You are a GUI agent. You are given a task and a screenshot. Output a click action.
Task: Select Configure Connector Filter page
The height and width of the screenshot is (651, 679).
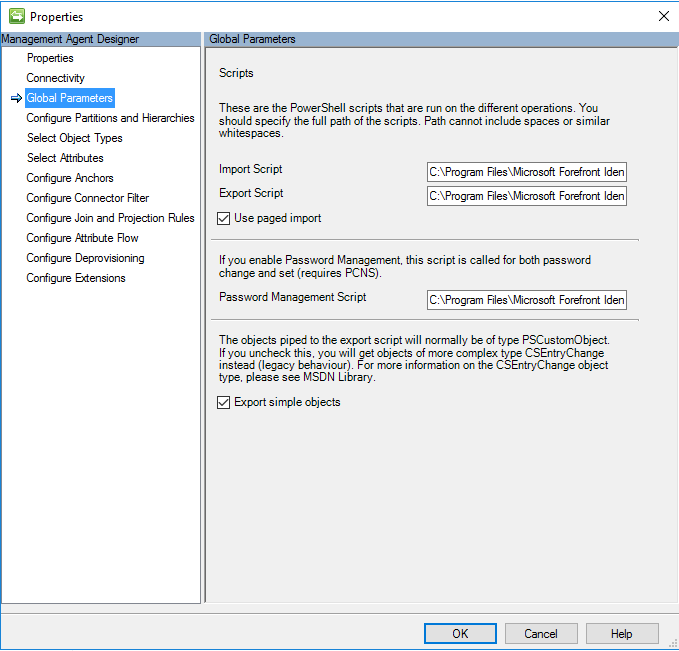[87, 198]
